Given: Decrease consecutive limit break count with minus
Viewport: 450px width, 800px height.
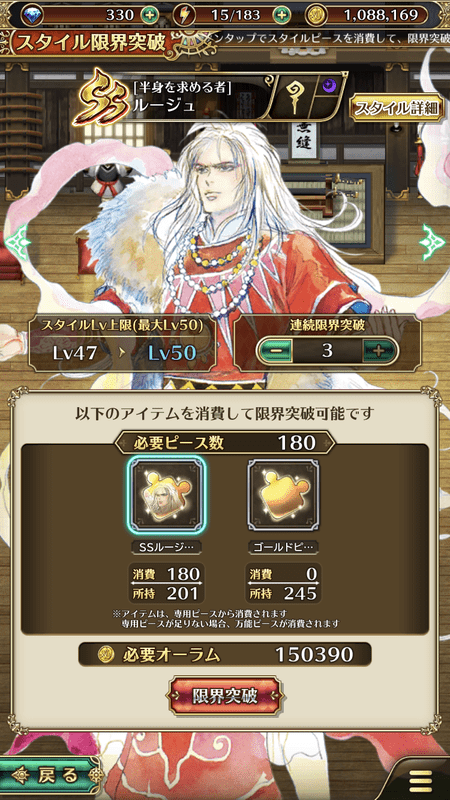Looking at the screenshot, I should tap(277, 351).
